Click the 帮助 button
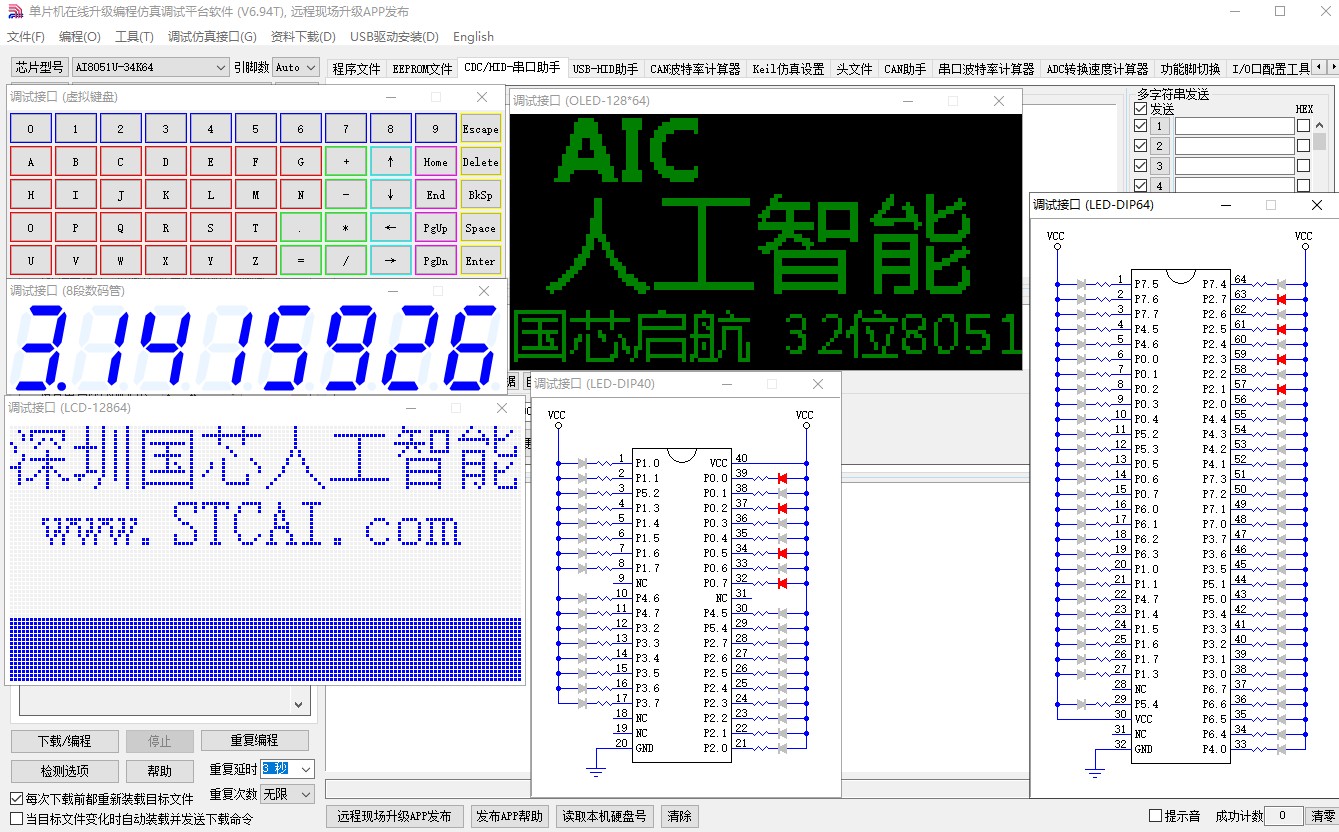The height and width of the screenshot is (832, 1339). point(159,771)
